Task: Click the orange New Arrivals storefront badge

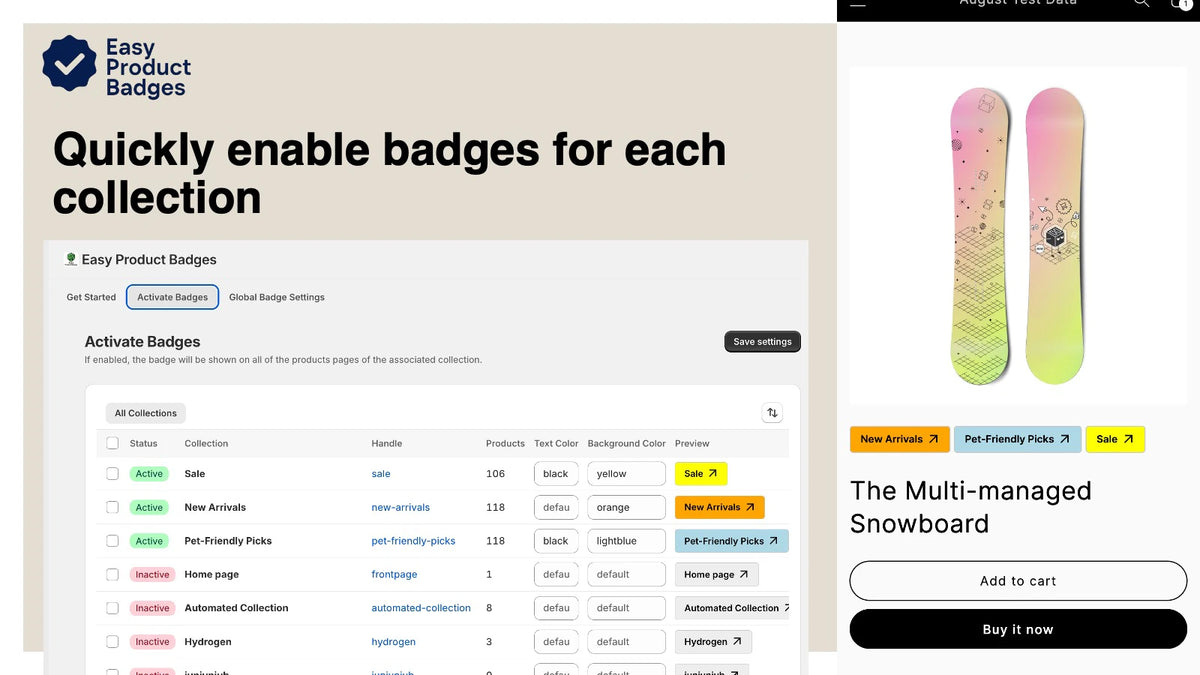Action: pyautogui.click(x=899, y=439)
